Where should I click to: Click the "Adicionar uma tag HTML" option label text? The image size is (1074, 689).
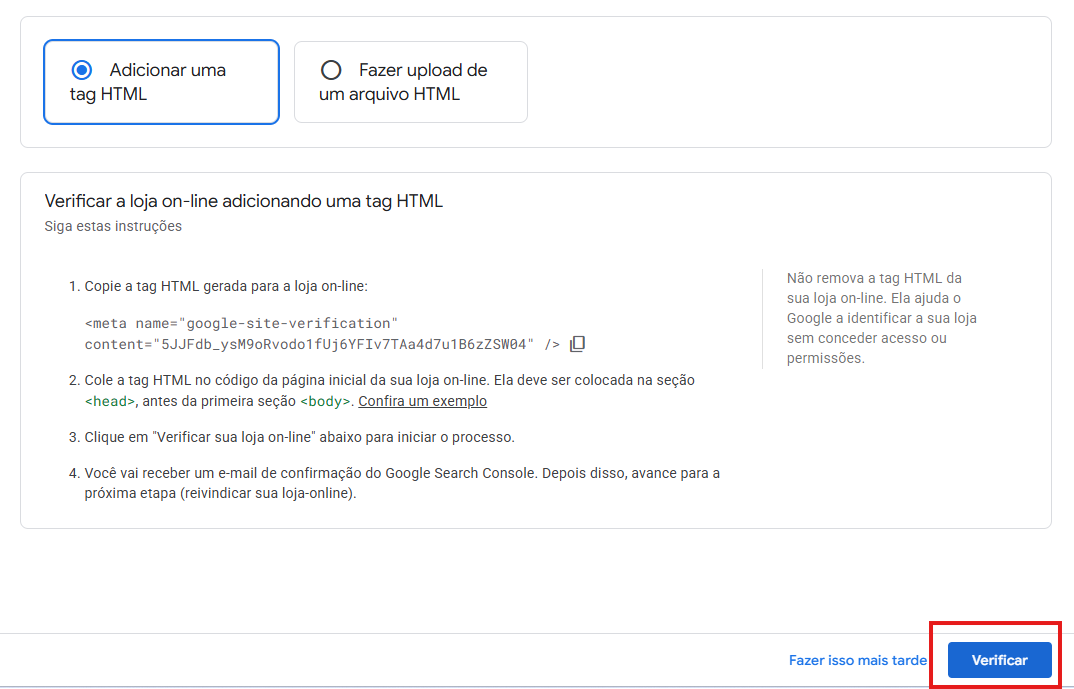coord(167,71)
